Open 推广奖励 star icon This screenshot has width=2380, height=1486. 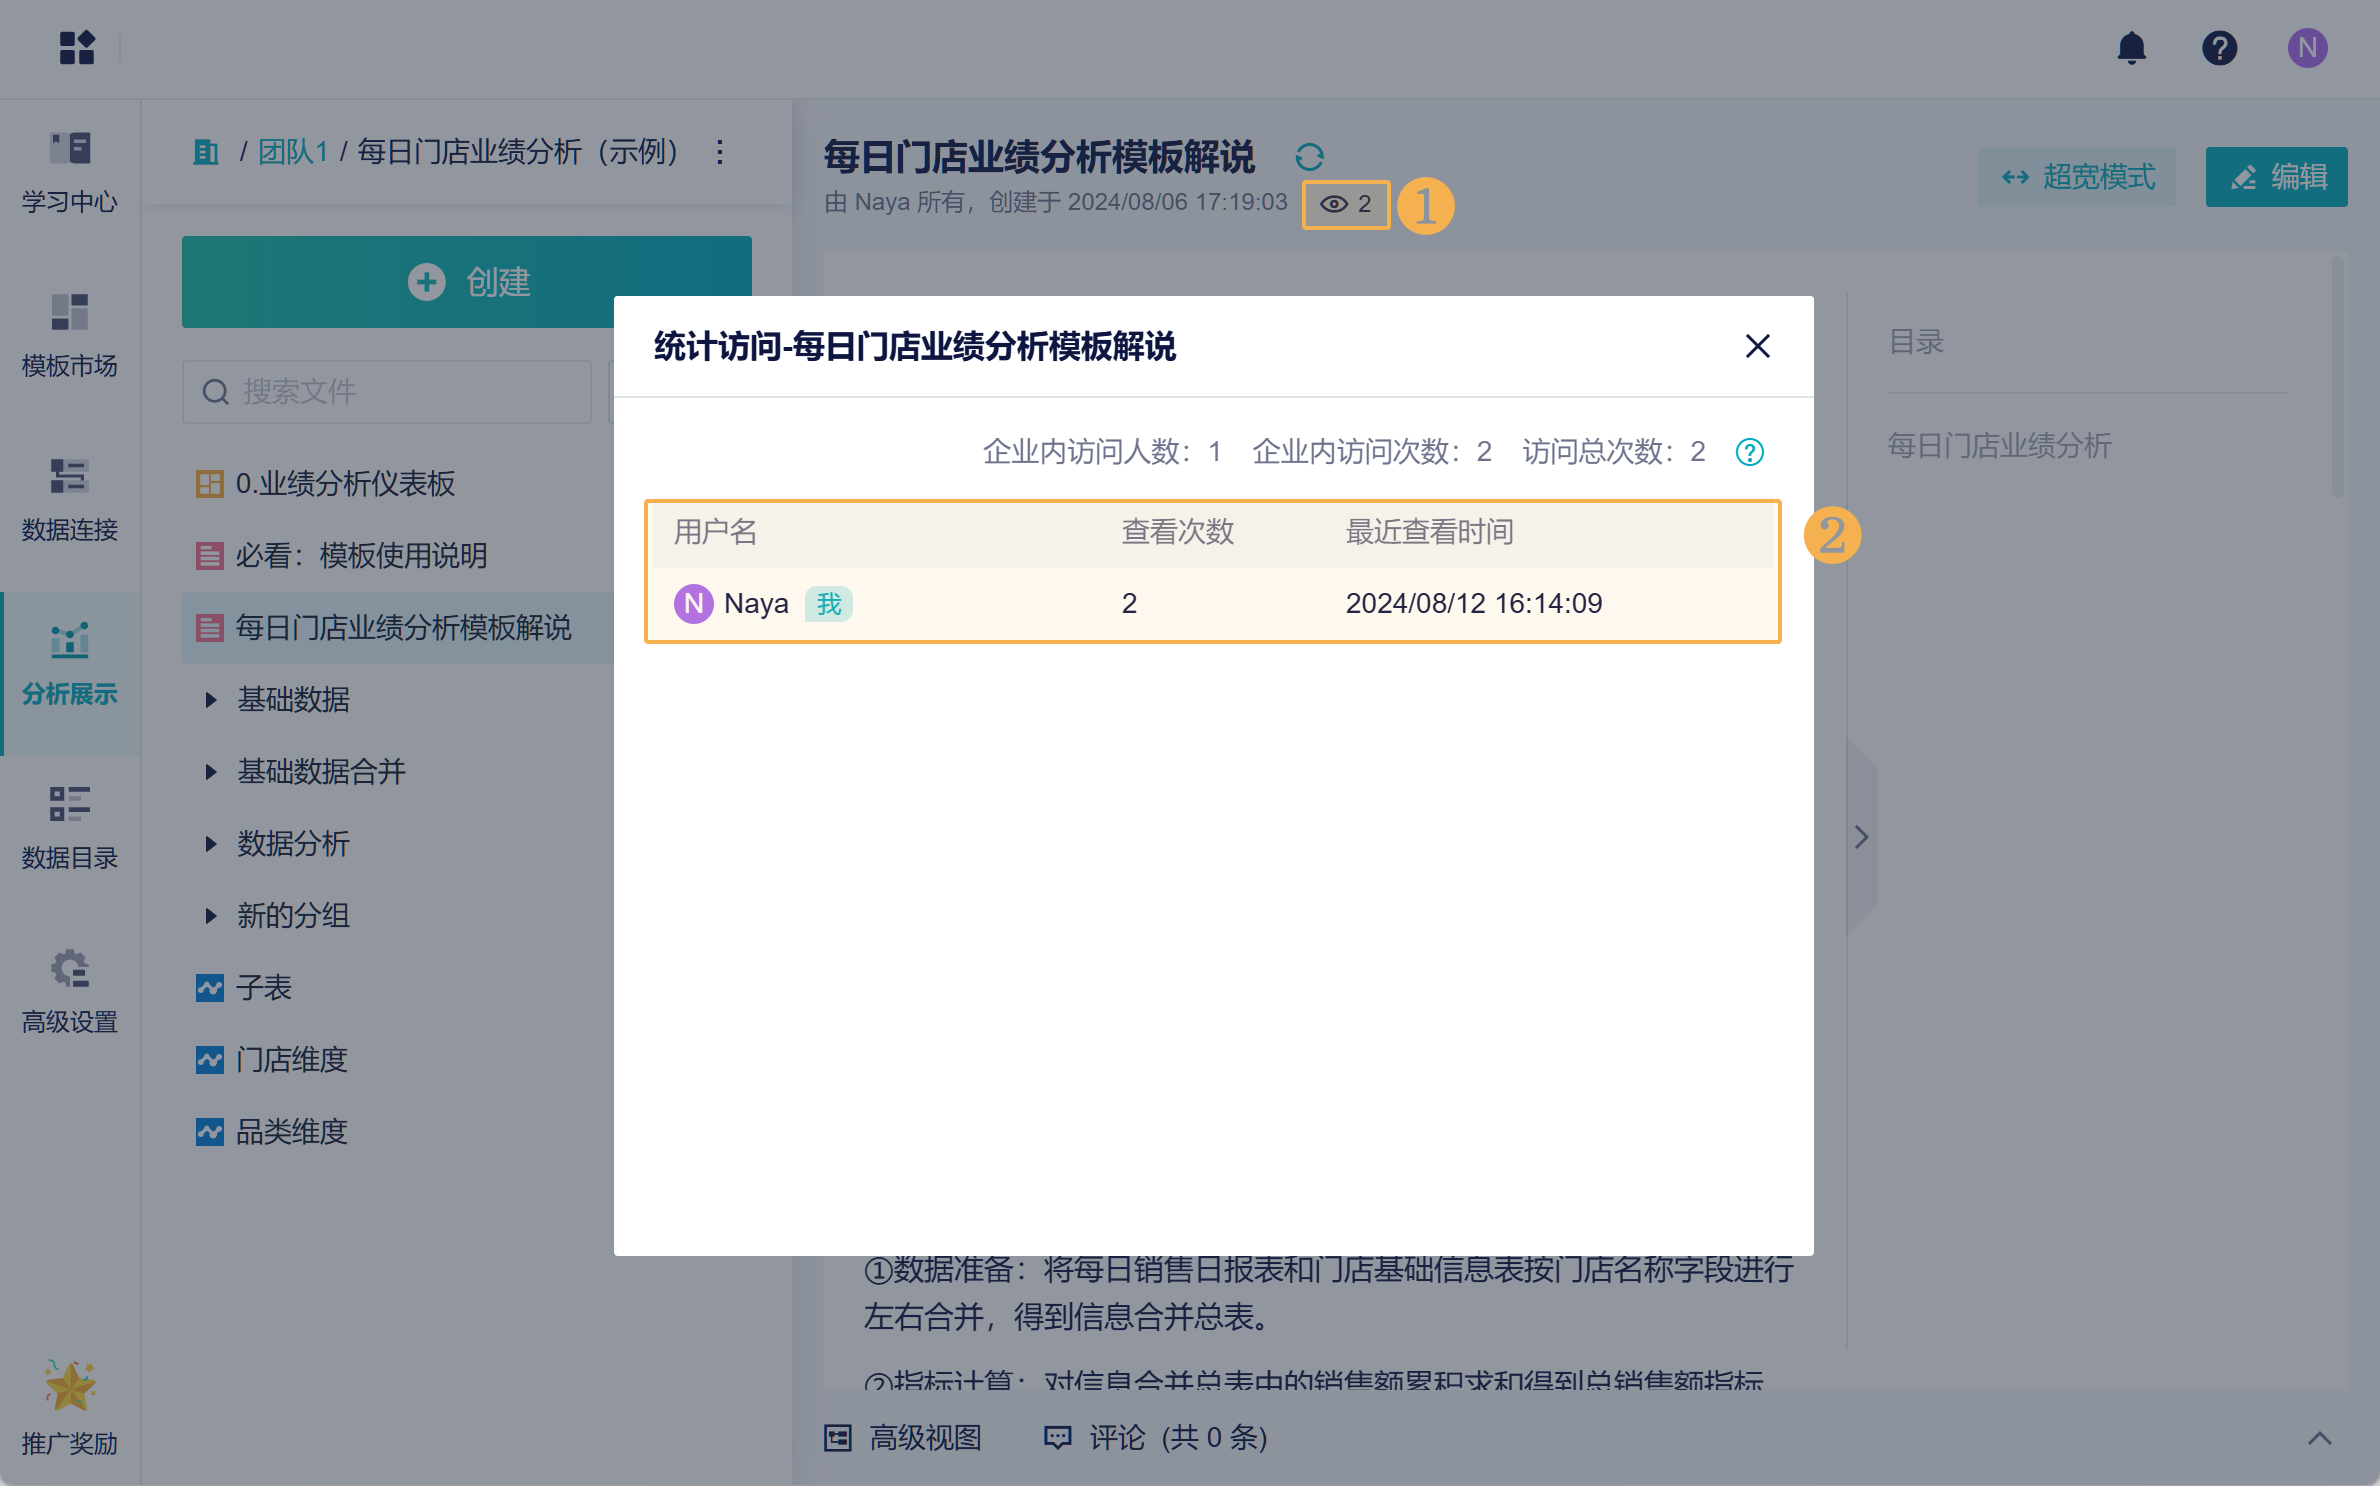(70, 1385)
